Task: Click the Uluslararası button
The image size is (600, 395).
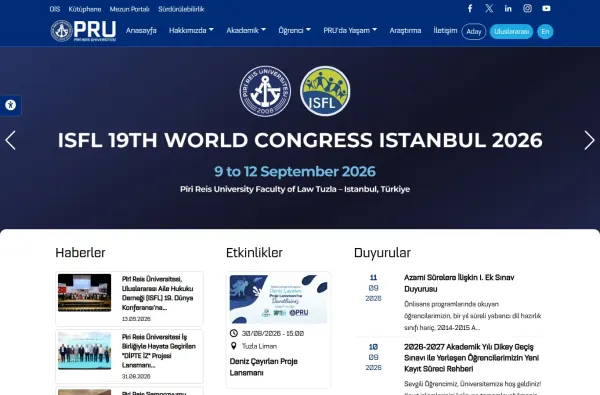Action: 511,31
